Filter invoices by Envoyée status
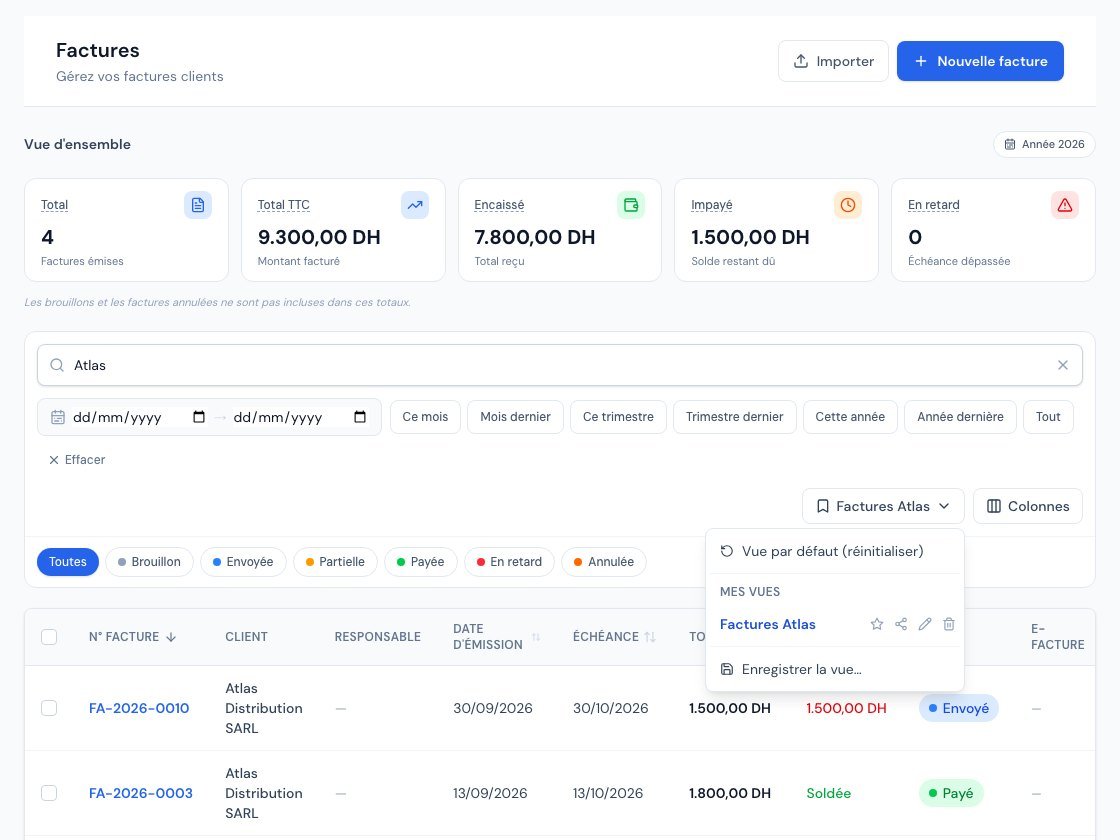The width and height of the screenshot is (1120, 840). [x=243, y=562]
